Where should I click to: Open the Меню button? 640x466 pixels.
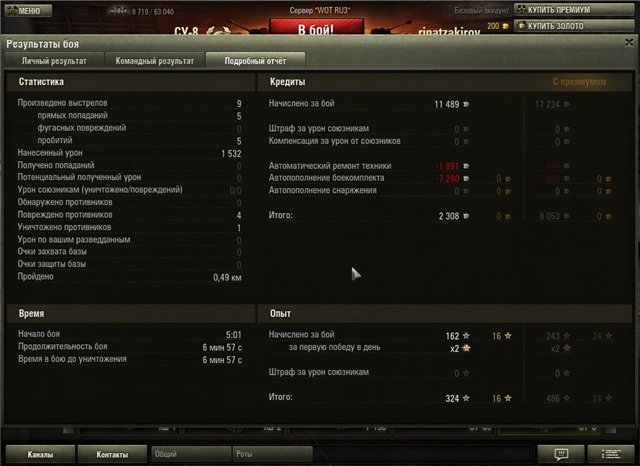click(28, 11)
